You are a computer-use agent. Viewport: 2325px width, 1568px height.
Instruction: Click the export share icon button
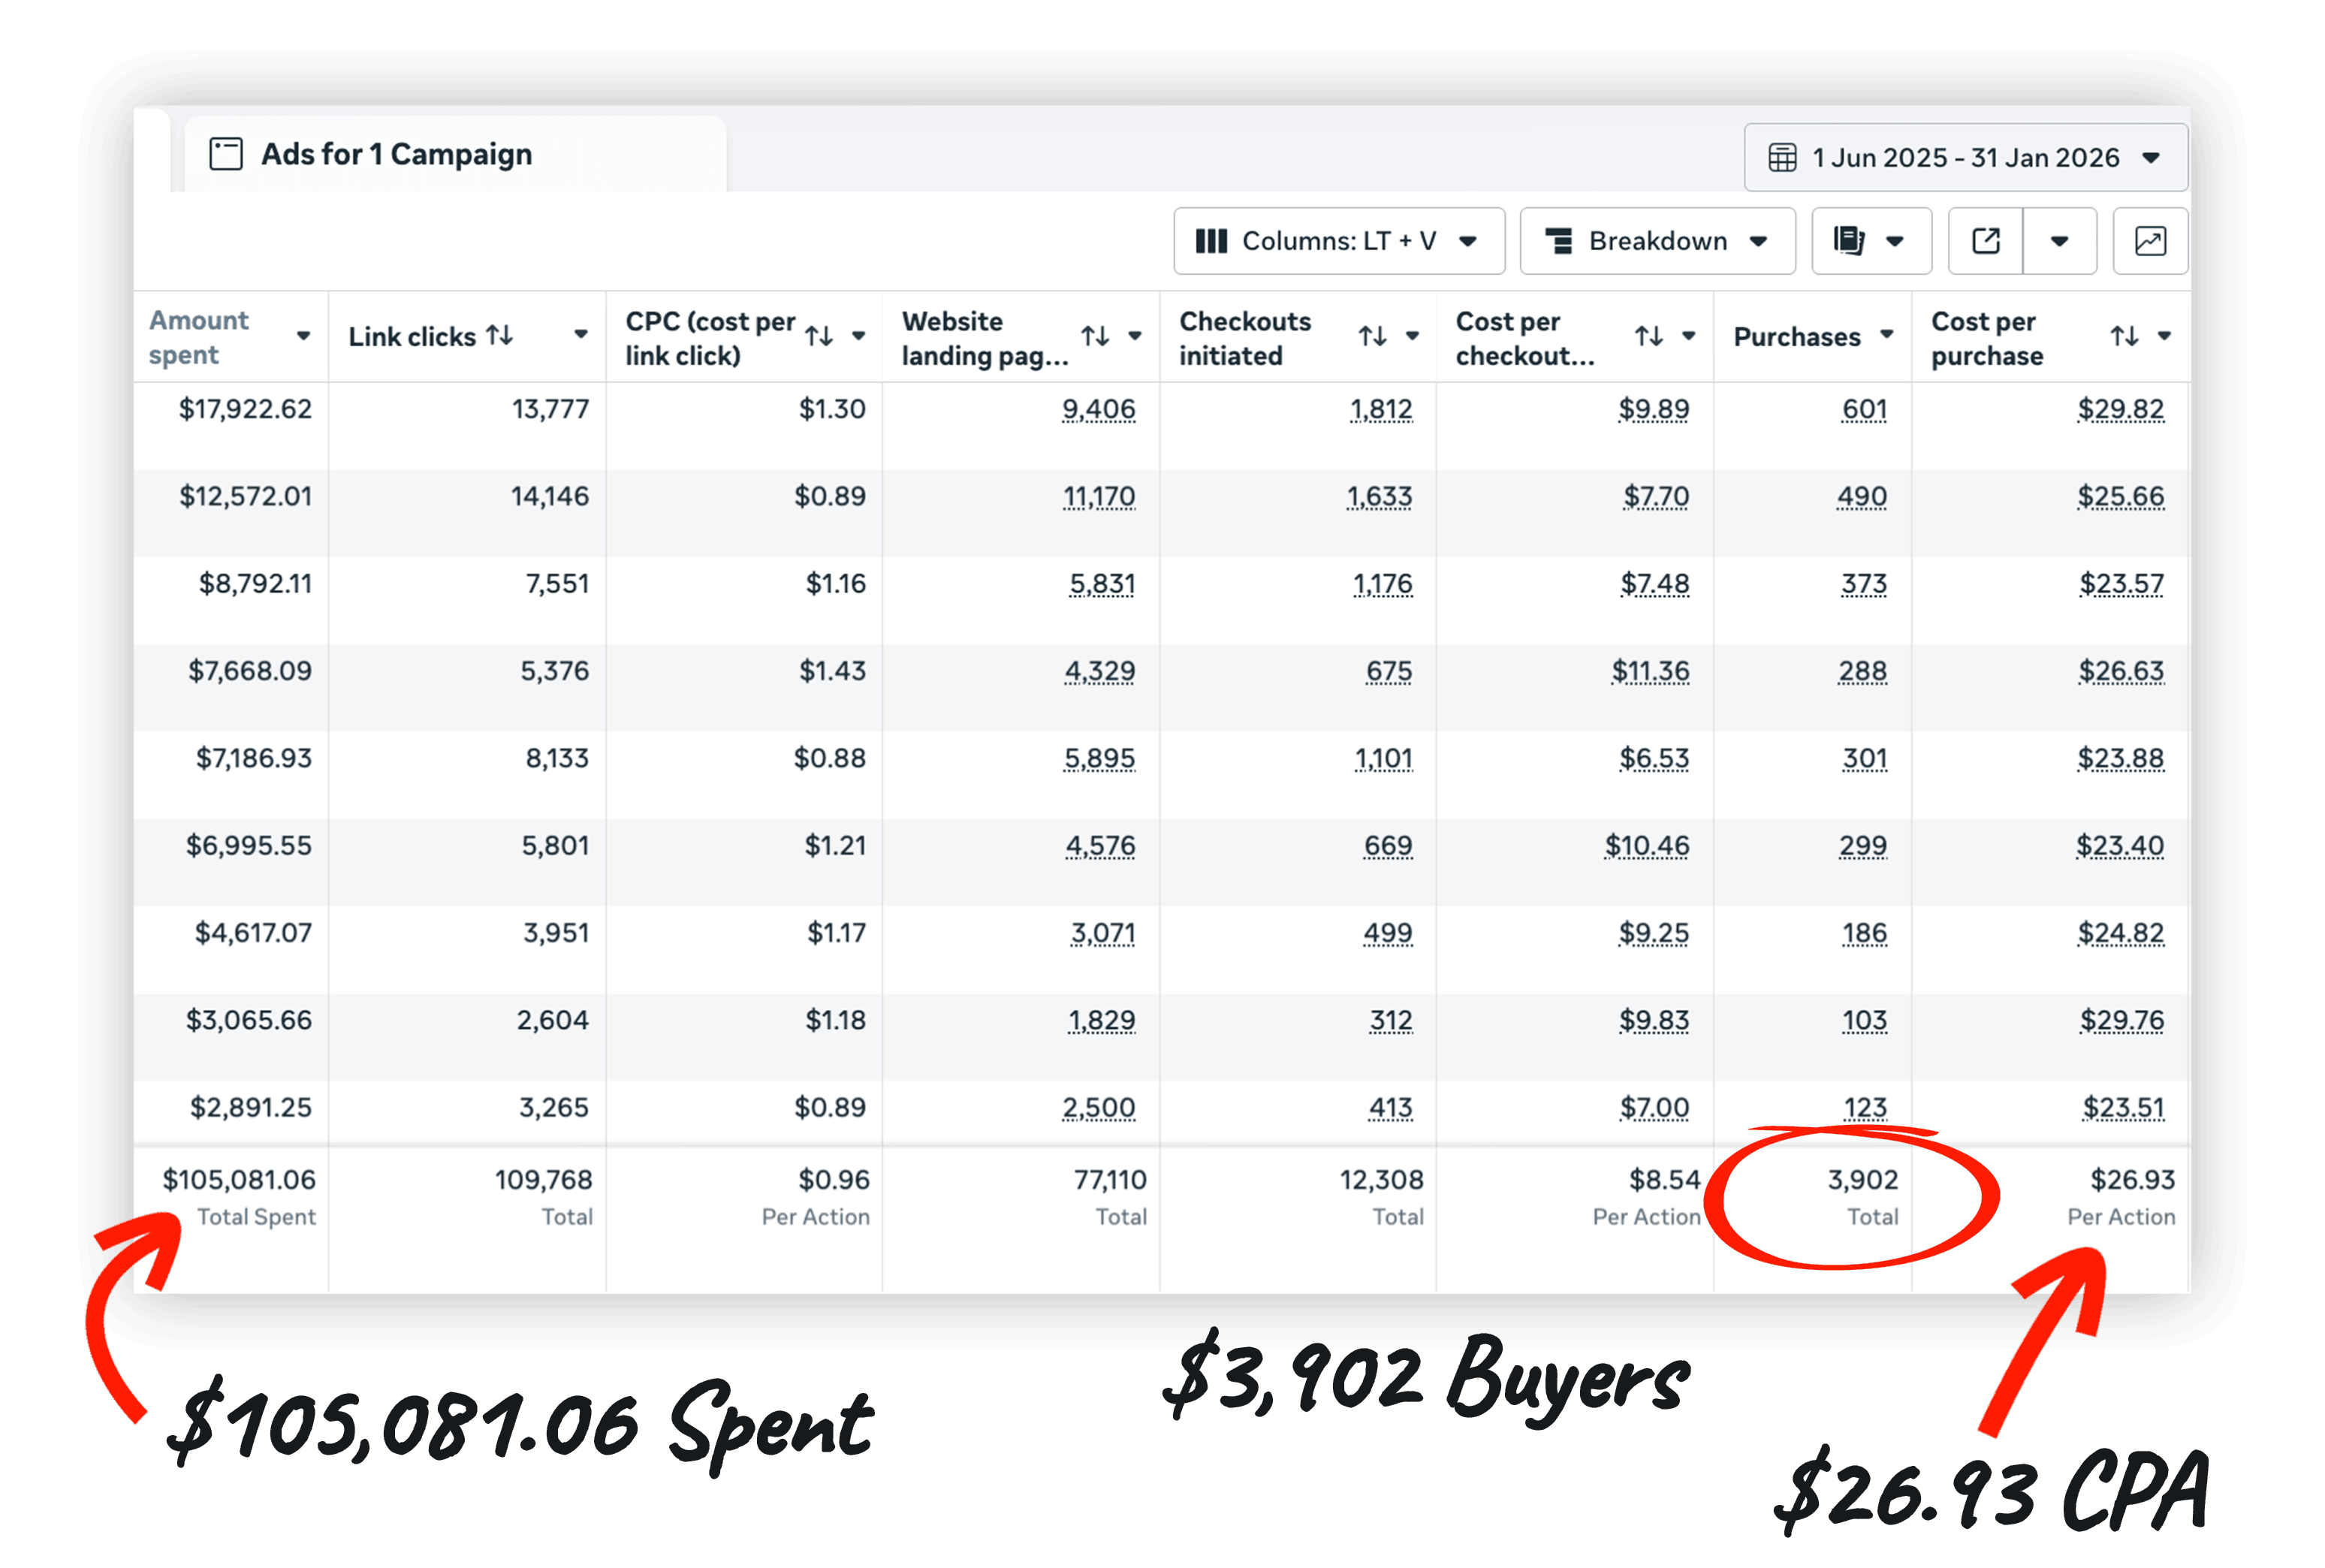(1985, 241)
